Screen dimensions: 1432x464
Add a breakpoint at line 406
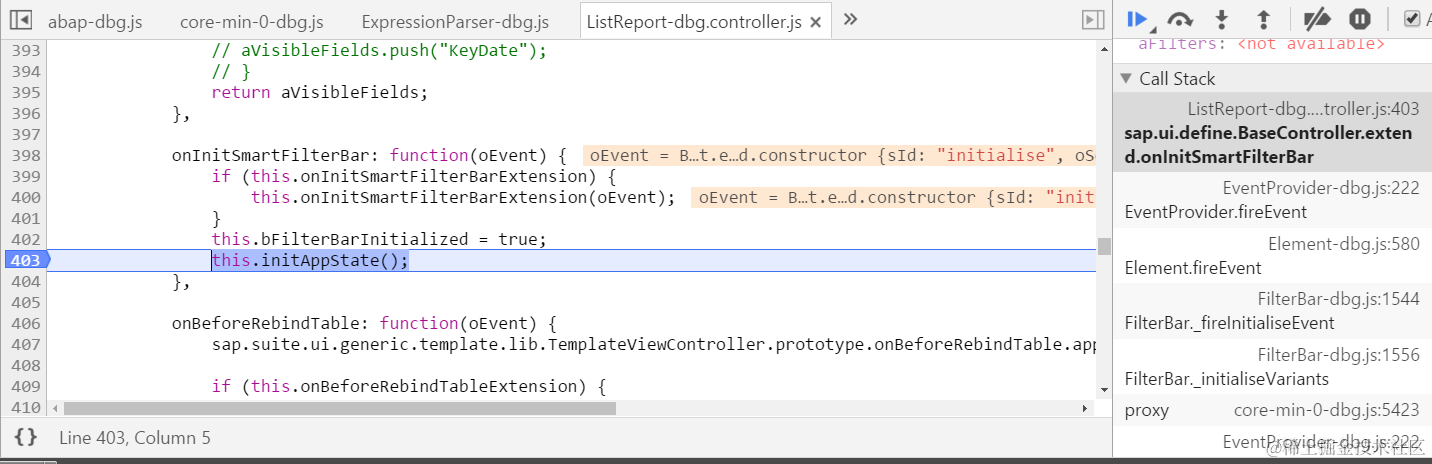pyautogui.click(x=25, y=323)
